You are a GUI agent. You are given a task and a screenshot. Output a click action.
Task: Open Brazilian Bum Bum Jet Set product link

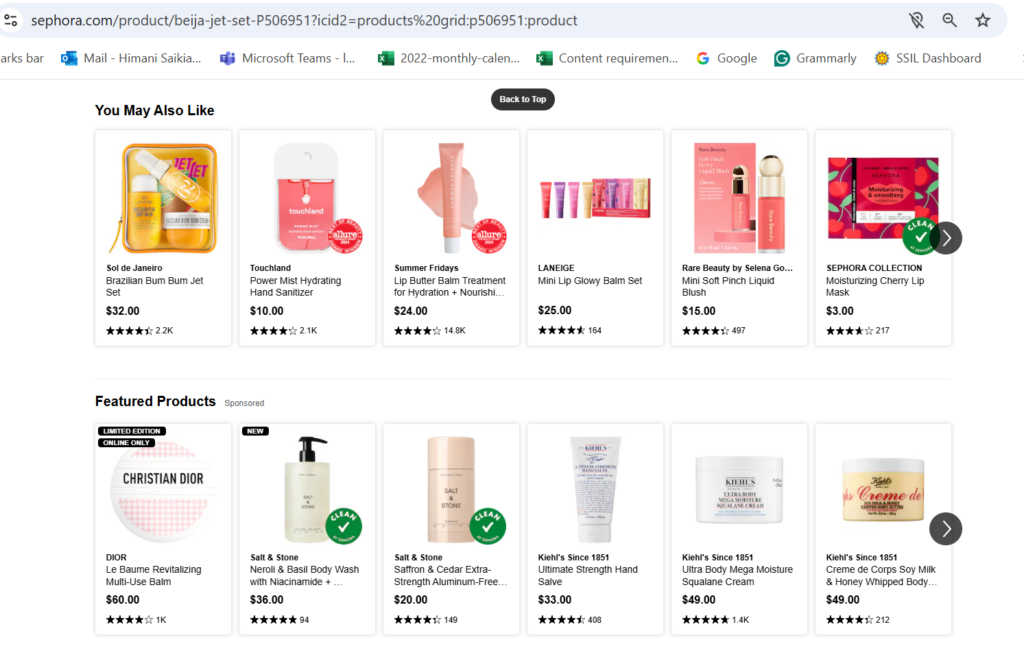tap(154, 286)
